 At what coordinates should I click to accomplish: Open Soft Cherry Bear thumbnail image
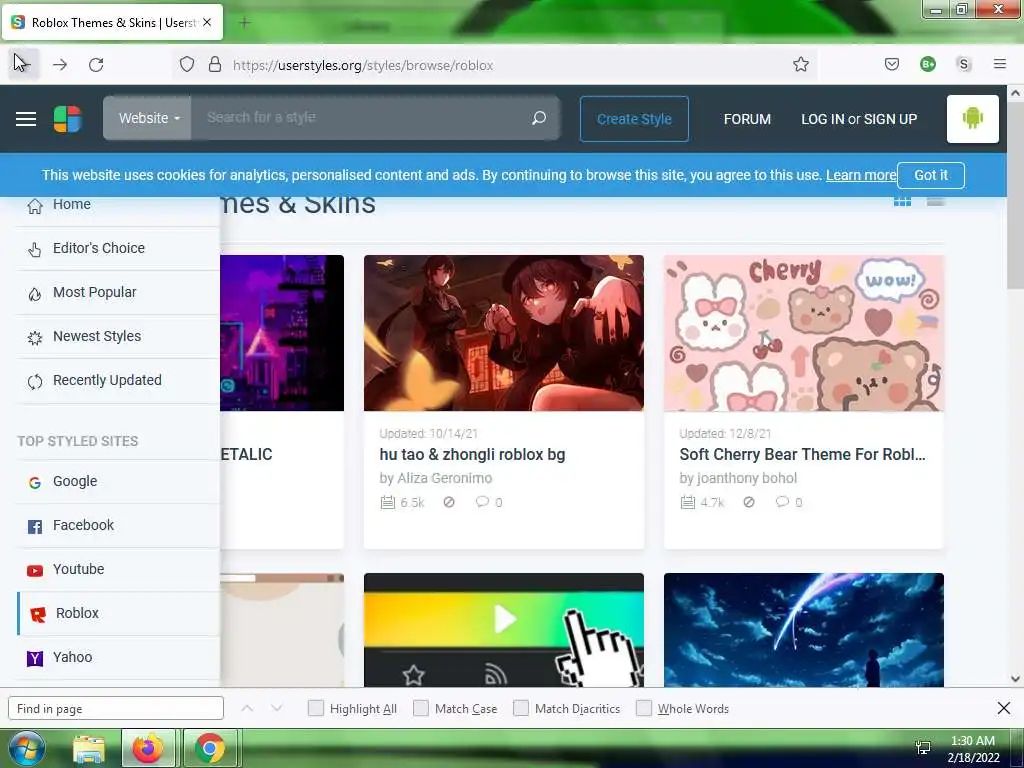[x=803, y=333]
